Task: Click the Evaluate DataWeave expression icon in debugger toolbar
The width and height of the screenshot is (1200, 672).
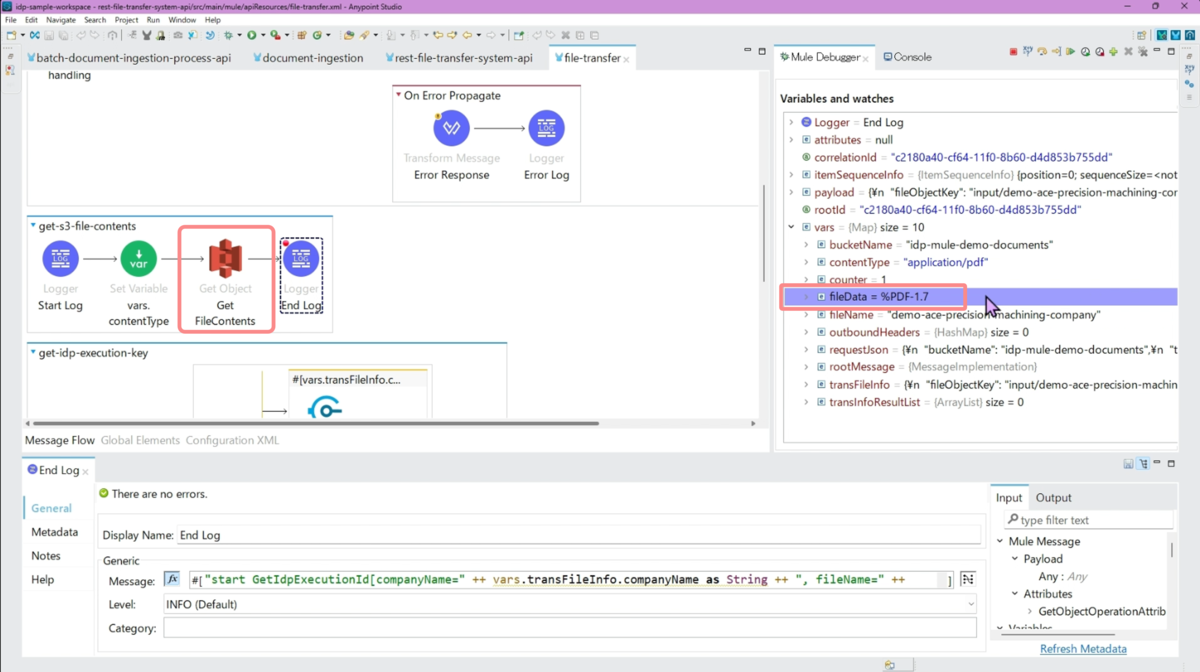Action: point(1028,51)
